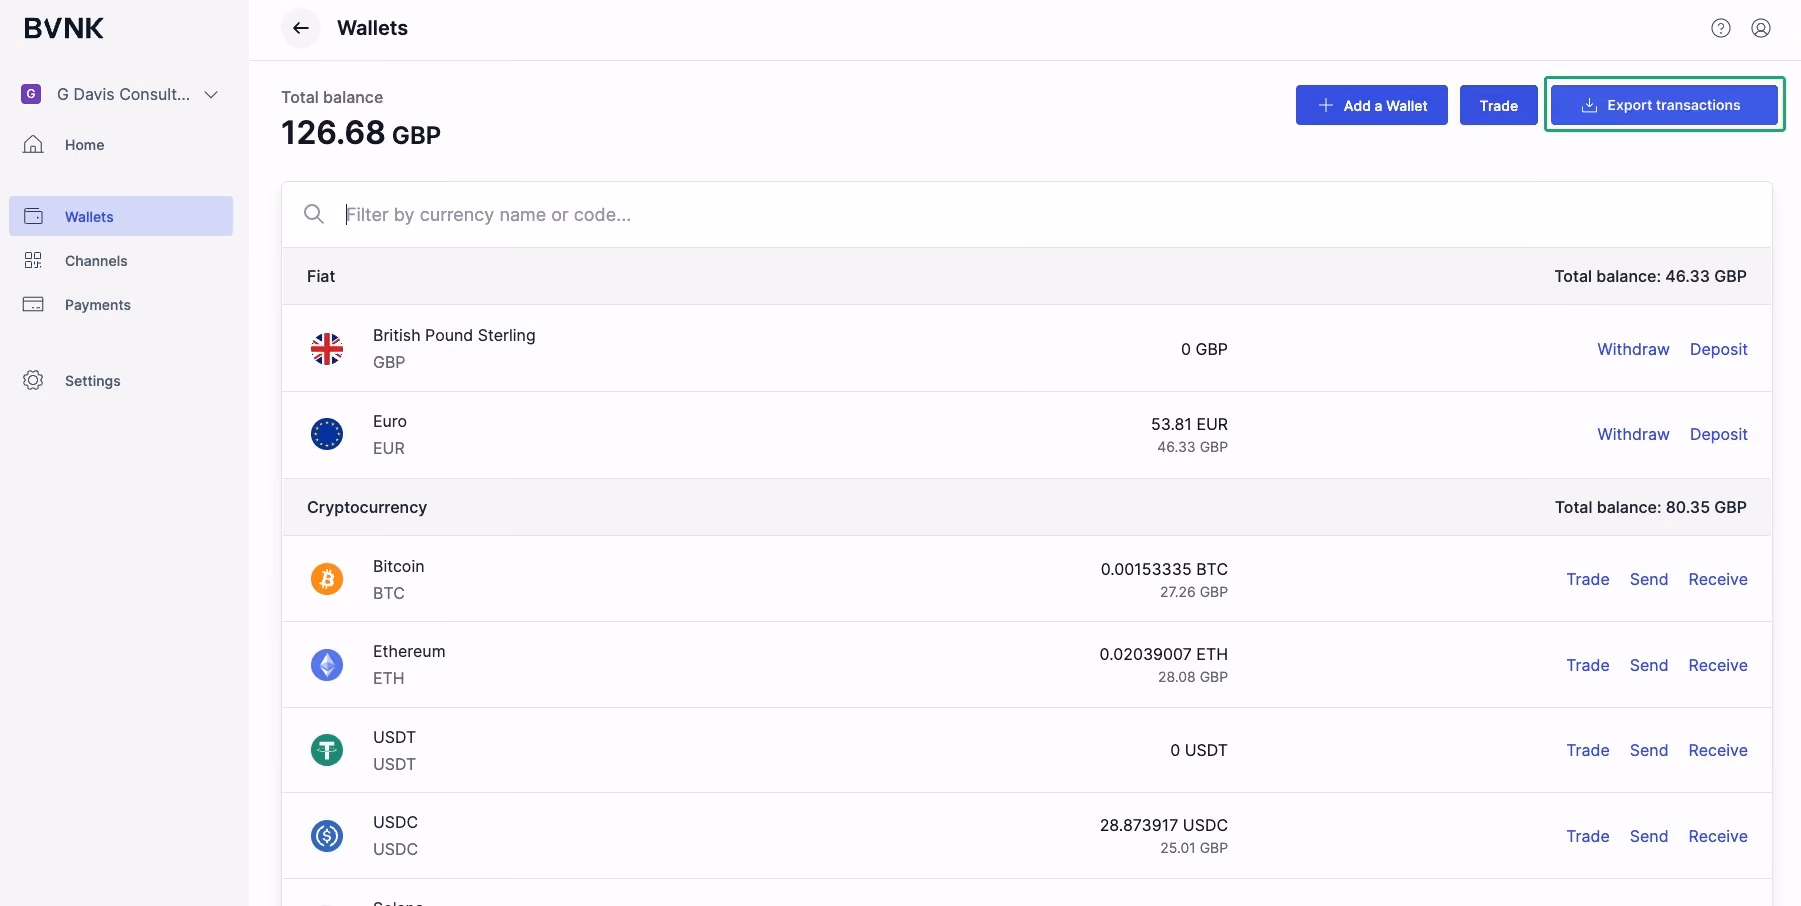
Task: Send from the Ethereum wallet
Action: [x=1649, y=665]
